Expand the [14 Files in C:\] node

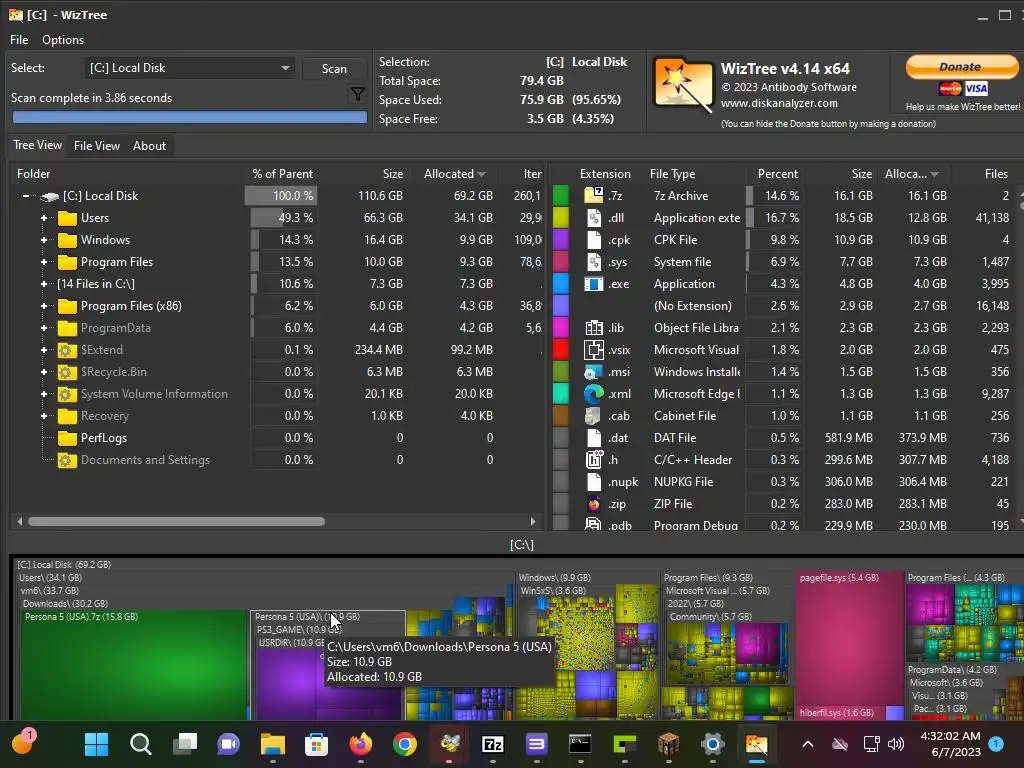pos(44,283)
